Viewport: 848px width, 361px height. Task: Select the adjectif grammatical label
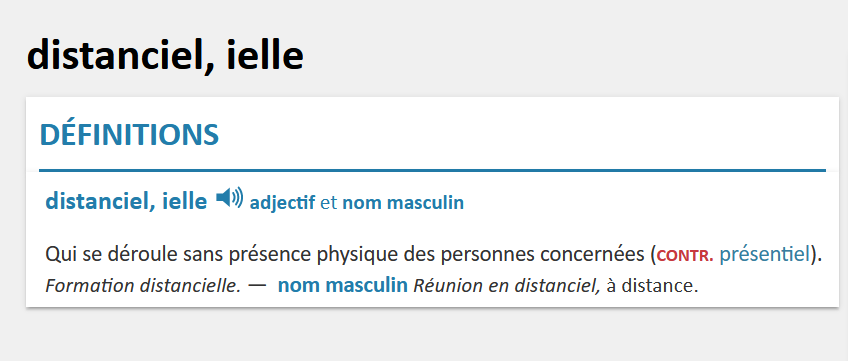coord(282,203)
